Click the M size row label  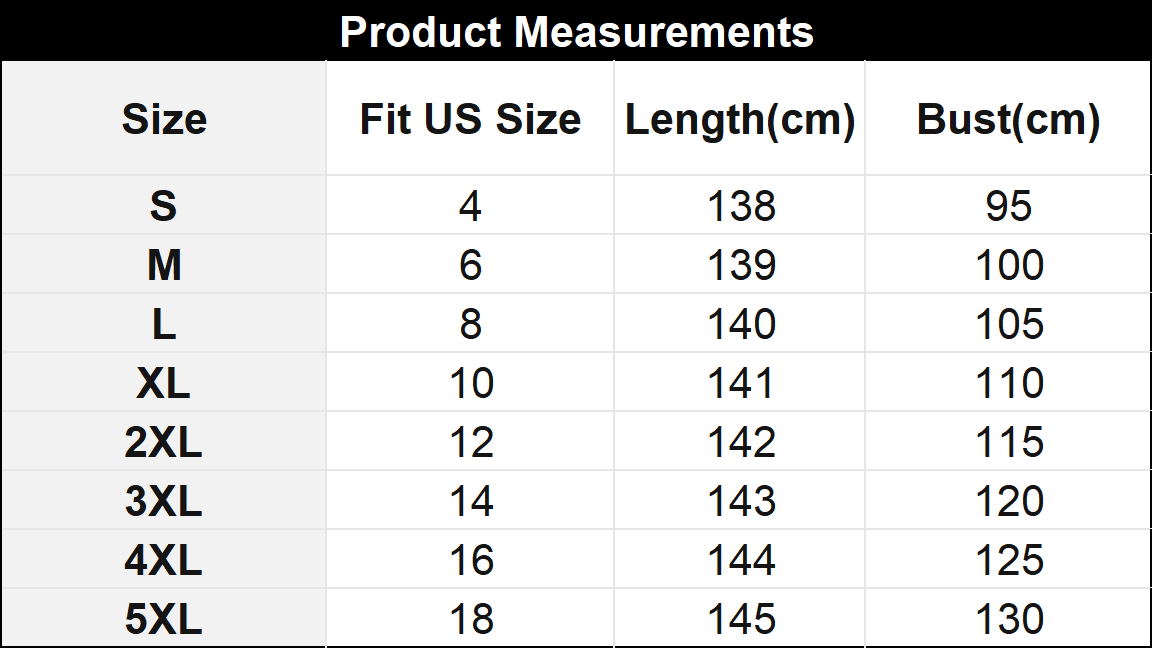[164, 265]
